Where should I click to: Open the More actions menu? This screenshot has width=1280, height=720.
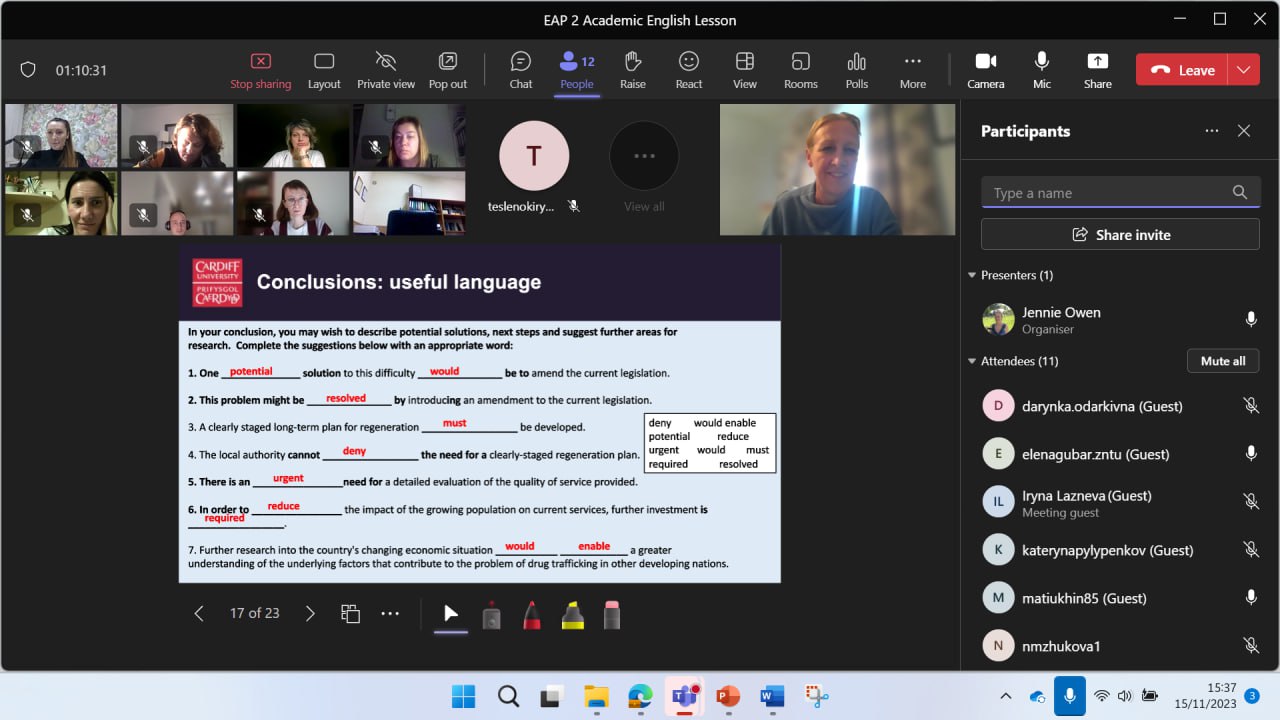912,70
